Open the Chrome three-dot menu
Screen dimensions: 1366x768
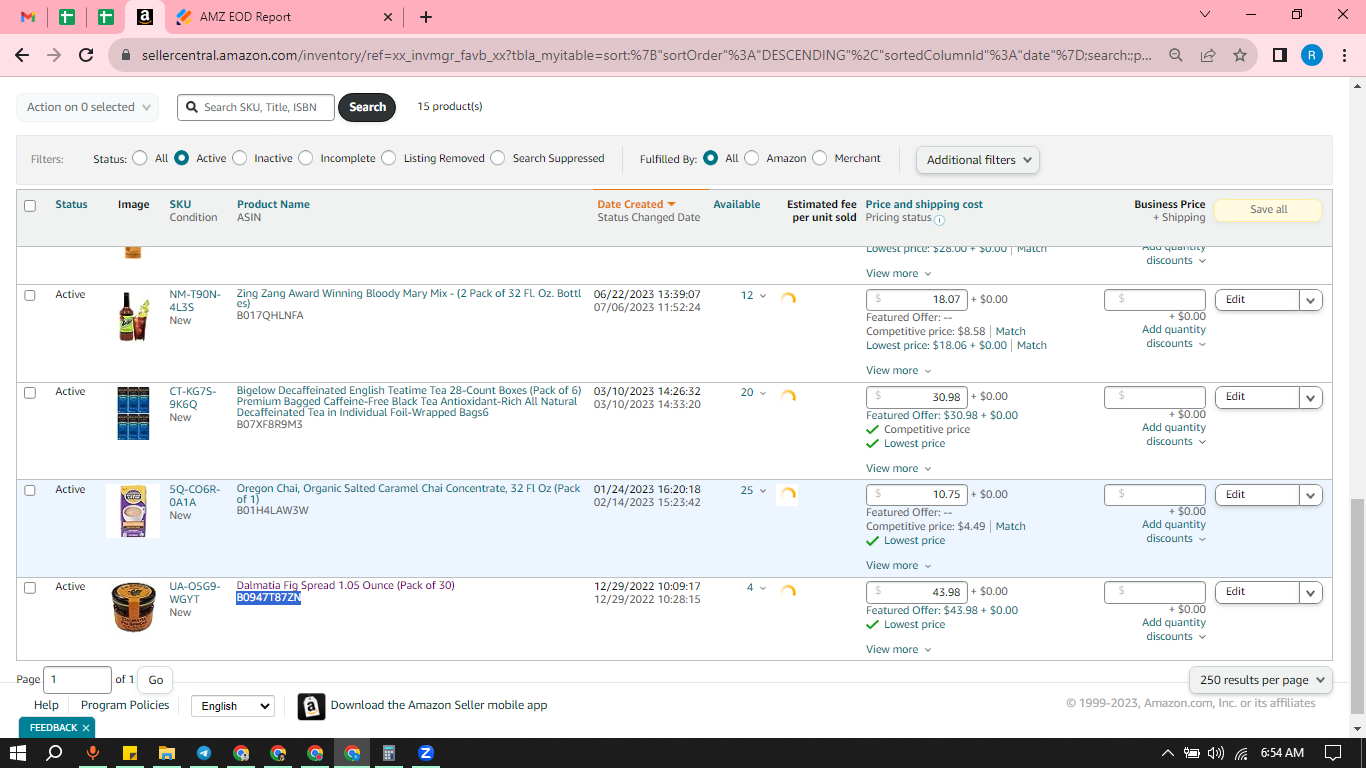pos(1343,55)
